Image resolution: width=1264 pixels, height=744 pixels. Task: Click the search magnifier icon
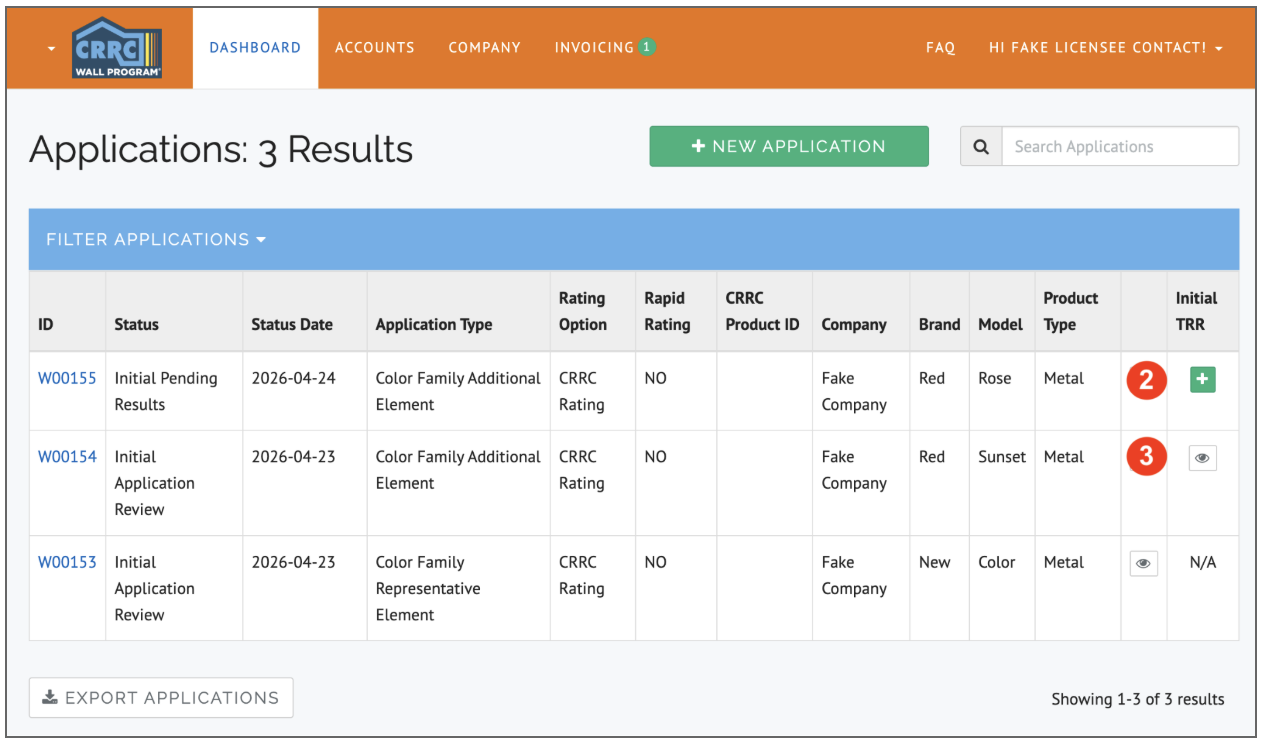(981, 146)
